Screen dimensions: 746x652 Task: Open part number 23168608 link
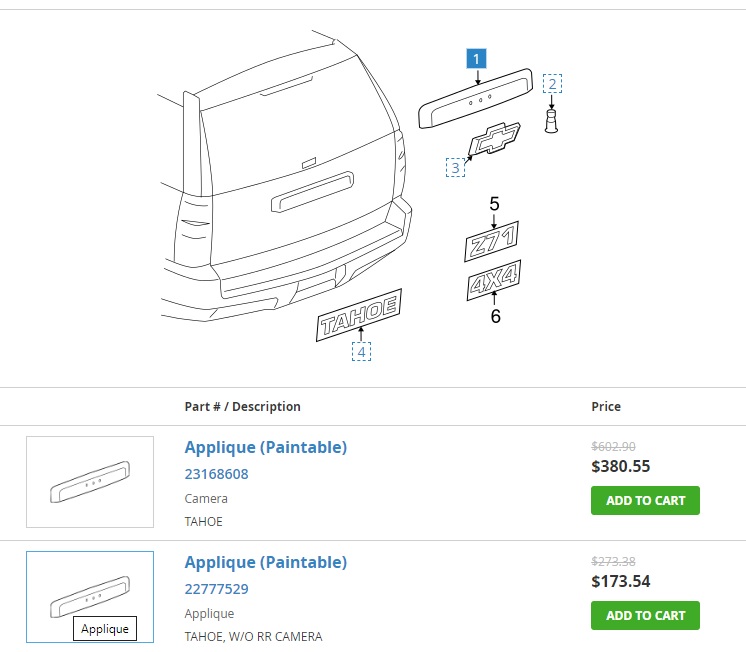216,474
